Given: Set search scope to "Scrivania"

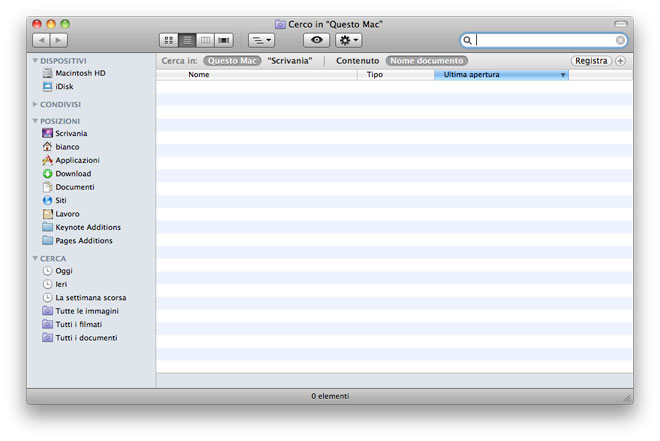Looking at the screenshot, I should (x=290, y=61).
